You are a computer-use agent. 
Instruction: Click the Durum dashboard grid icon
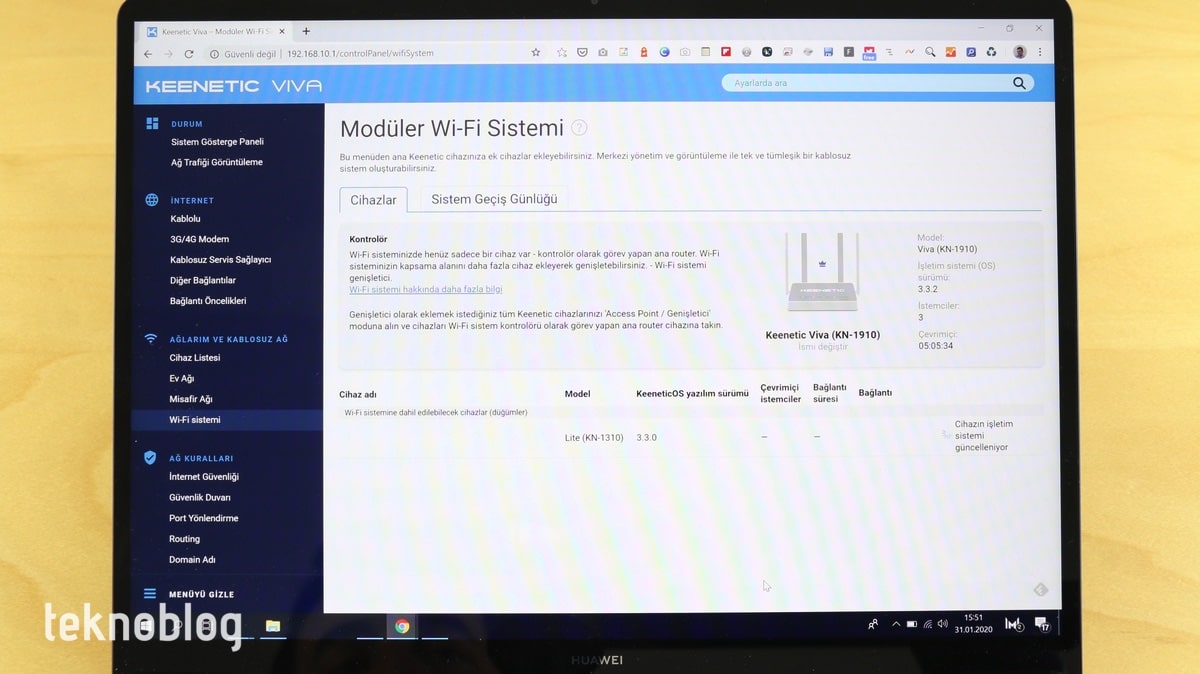coord(152,124)
